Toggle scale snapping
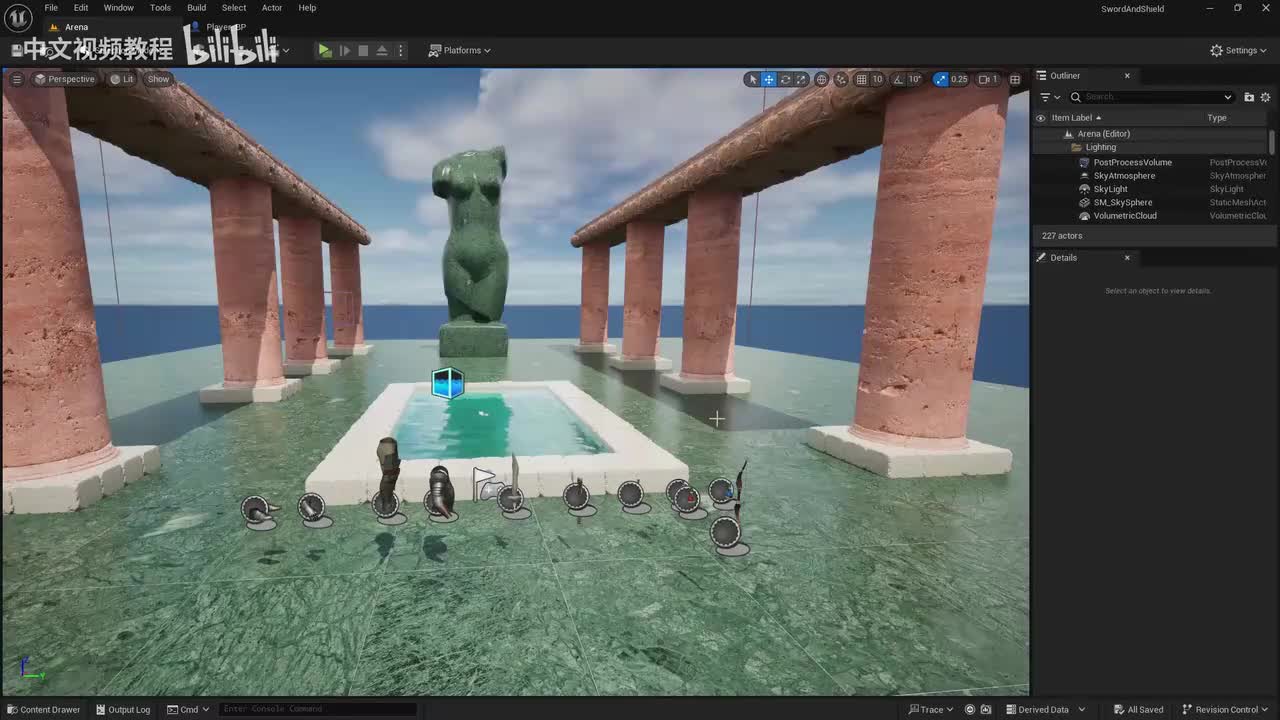1280x720 pixels. pyautogui.click(x=940, y=79)
